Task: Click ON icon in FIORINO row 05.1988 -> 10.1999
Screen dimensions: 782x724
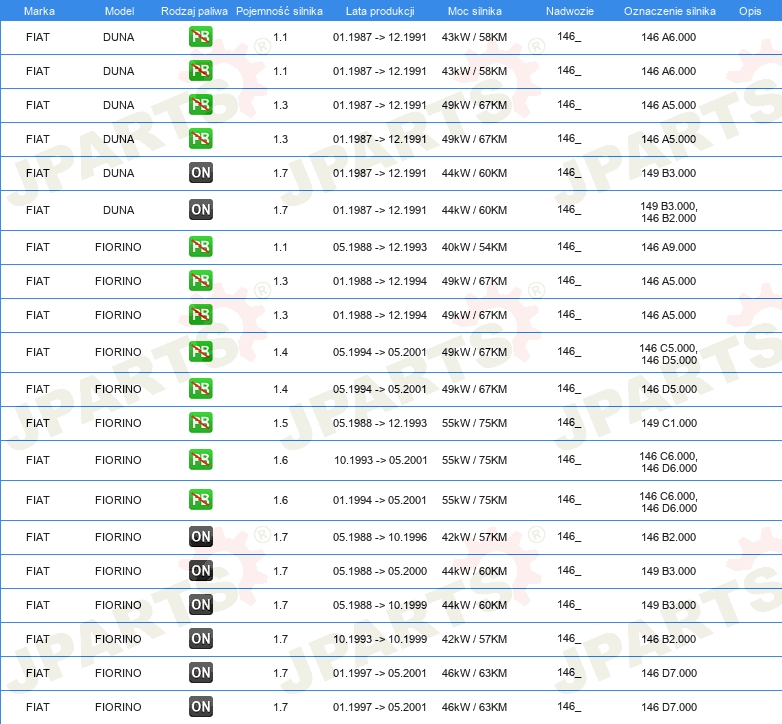Action: coord(201,604)
